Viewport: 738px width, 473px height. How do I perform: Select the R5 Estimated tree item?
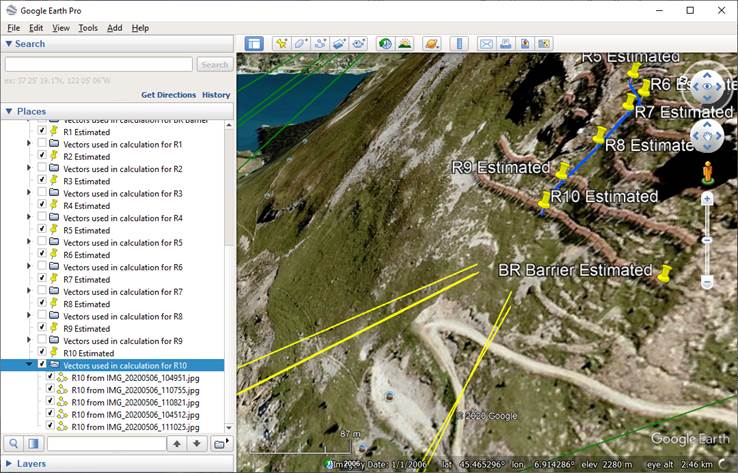click(86, 230)
